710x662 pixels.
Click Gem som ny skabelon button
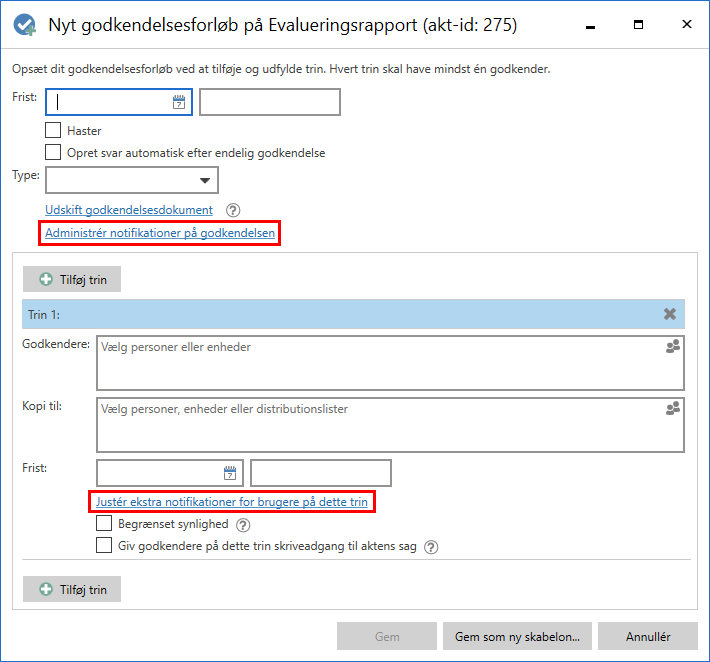(x=517, y=636)
